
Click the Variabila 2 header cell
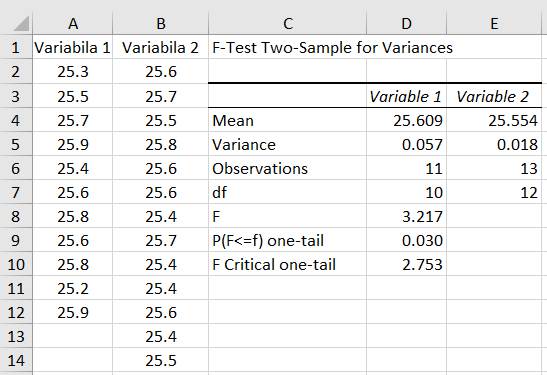pyautogui.click(x=161, y=47)
